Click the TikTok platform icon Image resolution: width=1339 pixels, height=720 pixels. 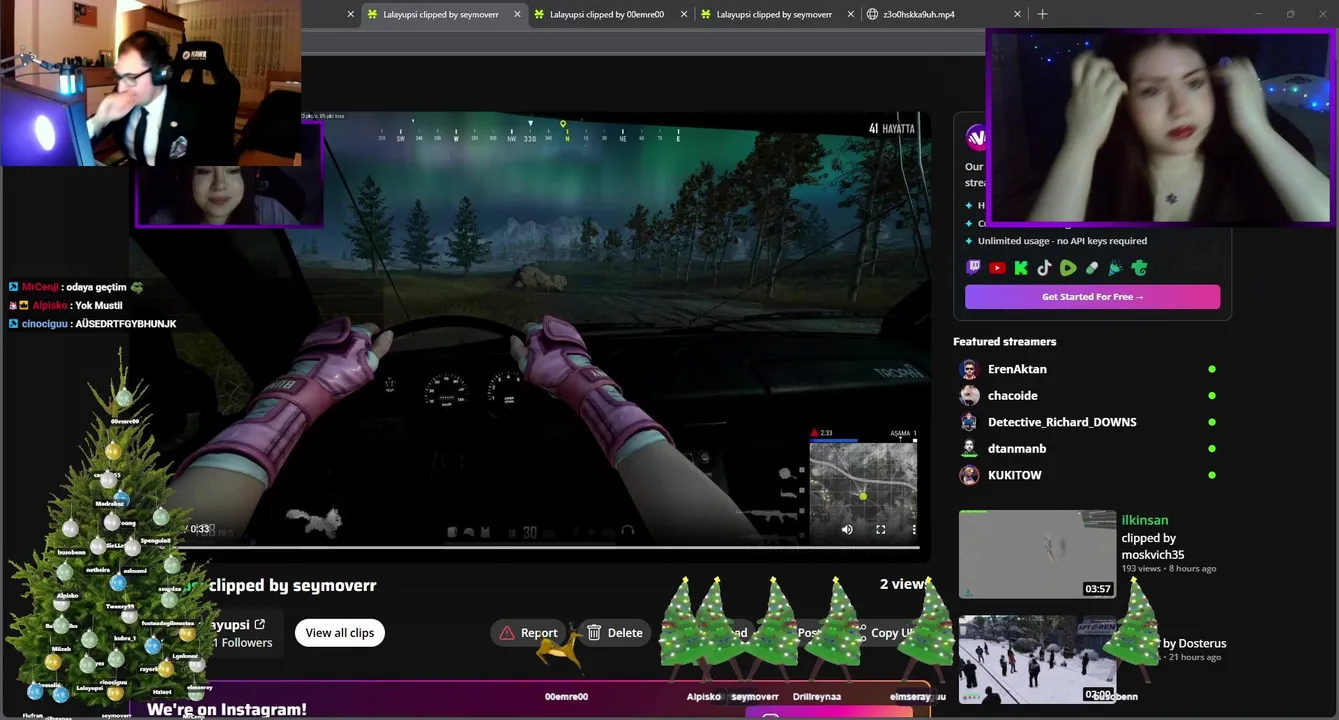pos(1044,268)
